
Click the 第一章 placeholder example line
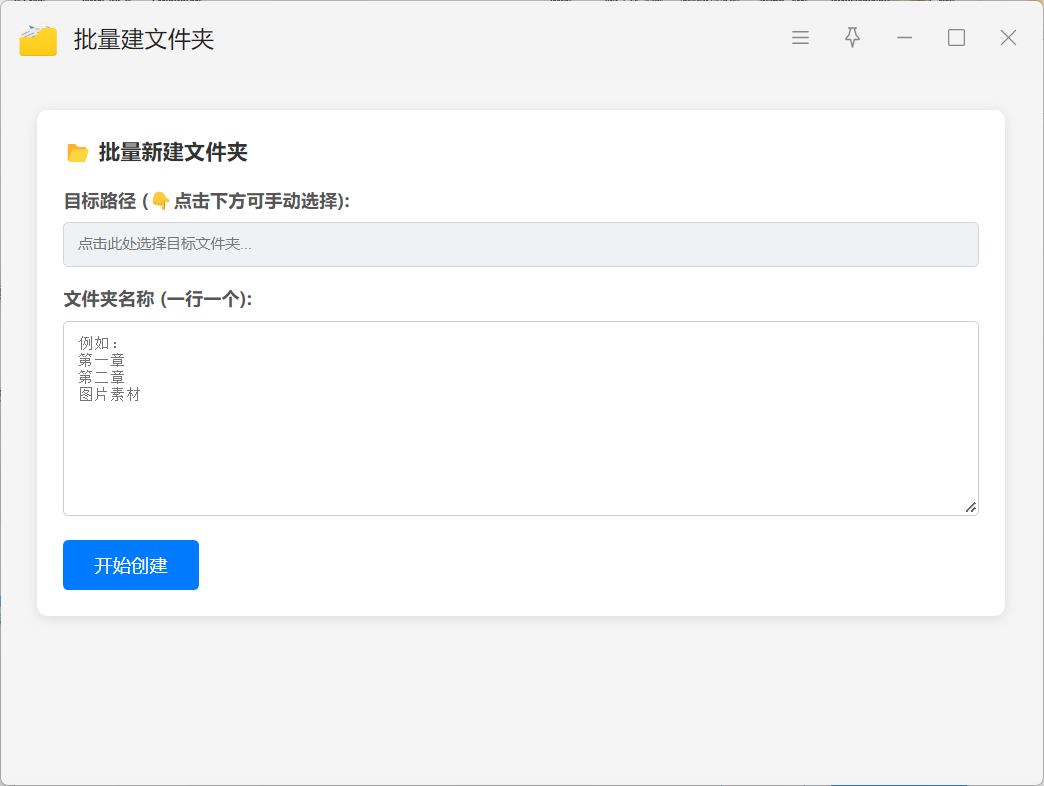click(x=102, y=361)
